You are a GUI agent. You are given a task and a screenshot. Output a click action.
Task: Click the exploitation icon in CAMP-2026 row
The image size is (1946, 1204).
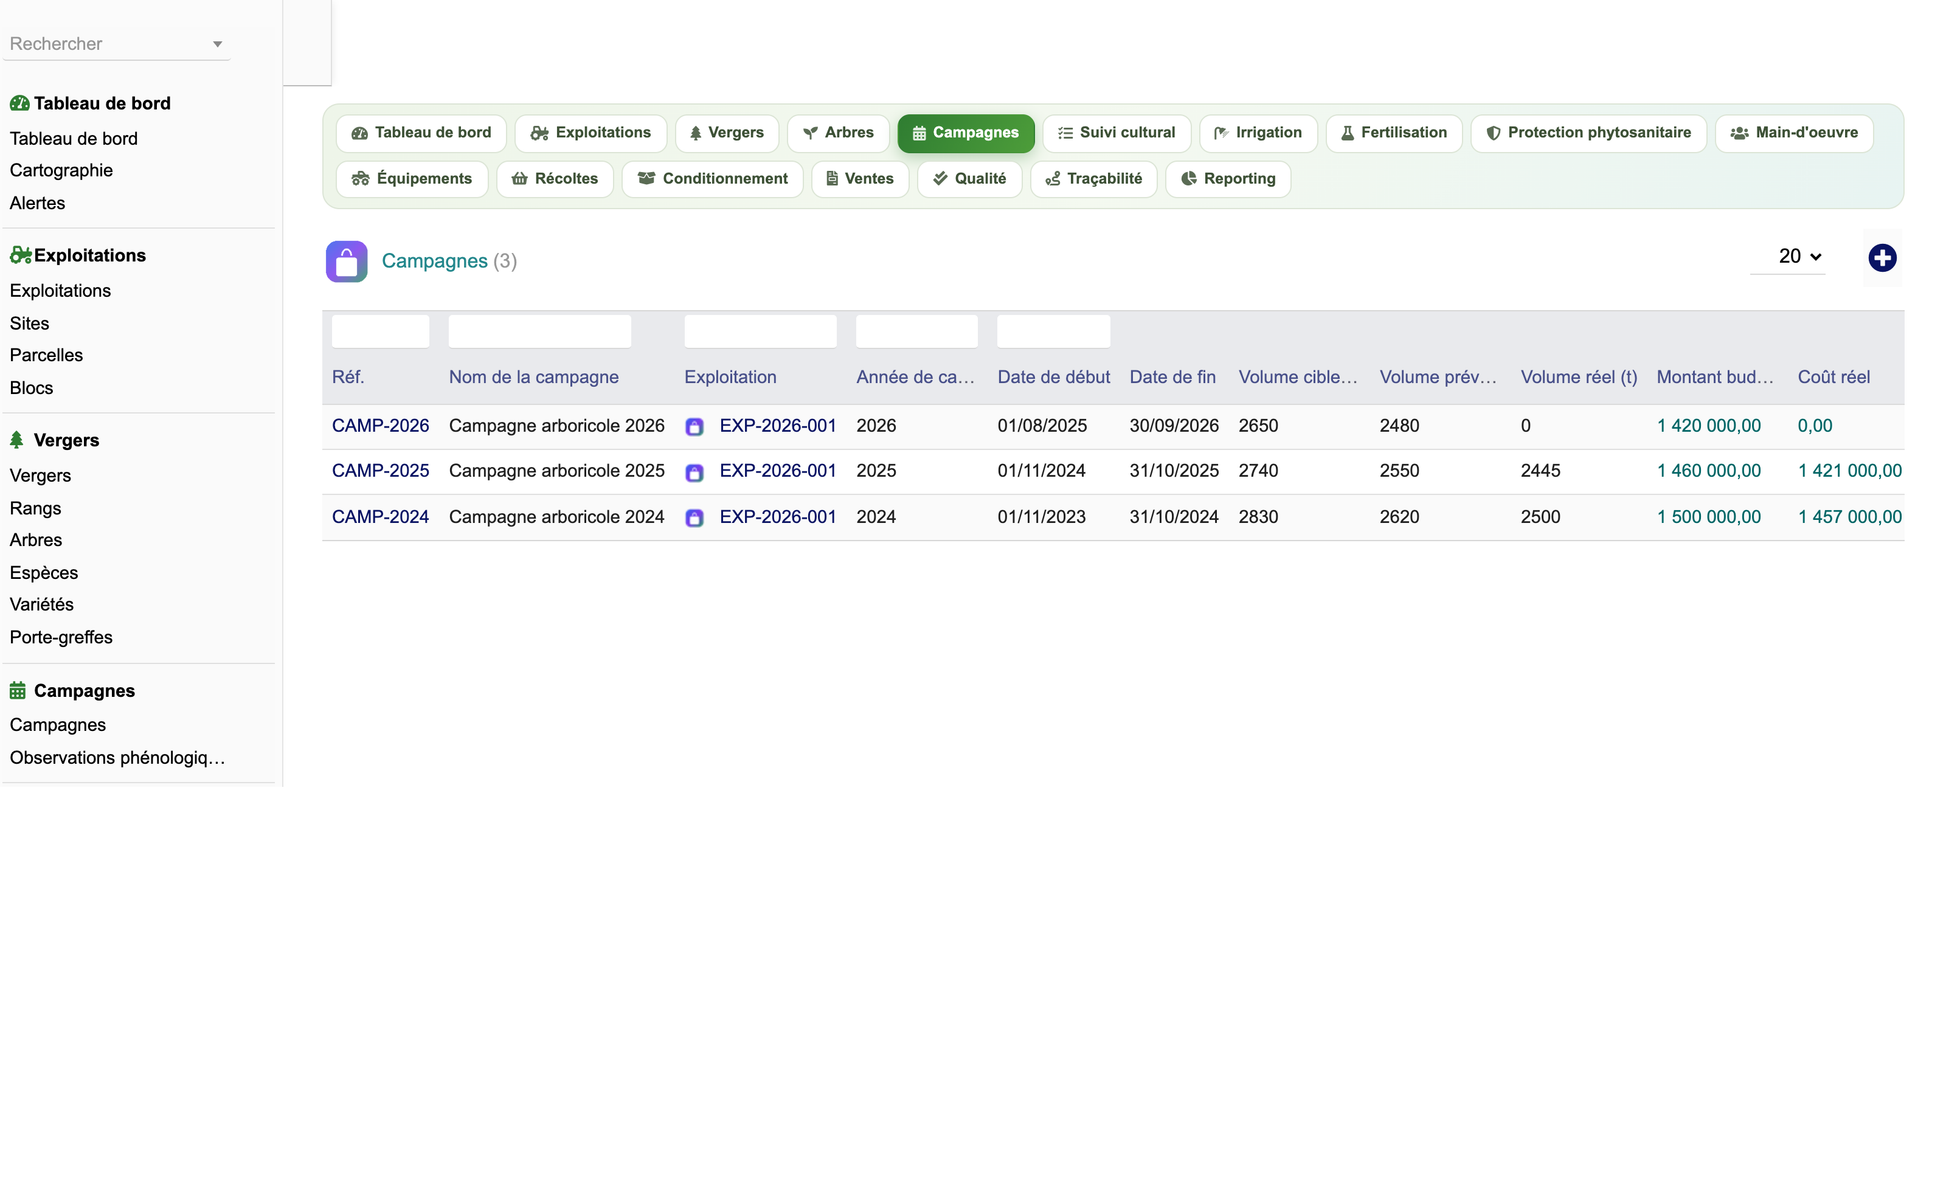point(694,427)
